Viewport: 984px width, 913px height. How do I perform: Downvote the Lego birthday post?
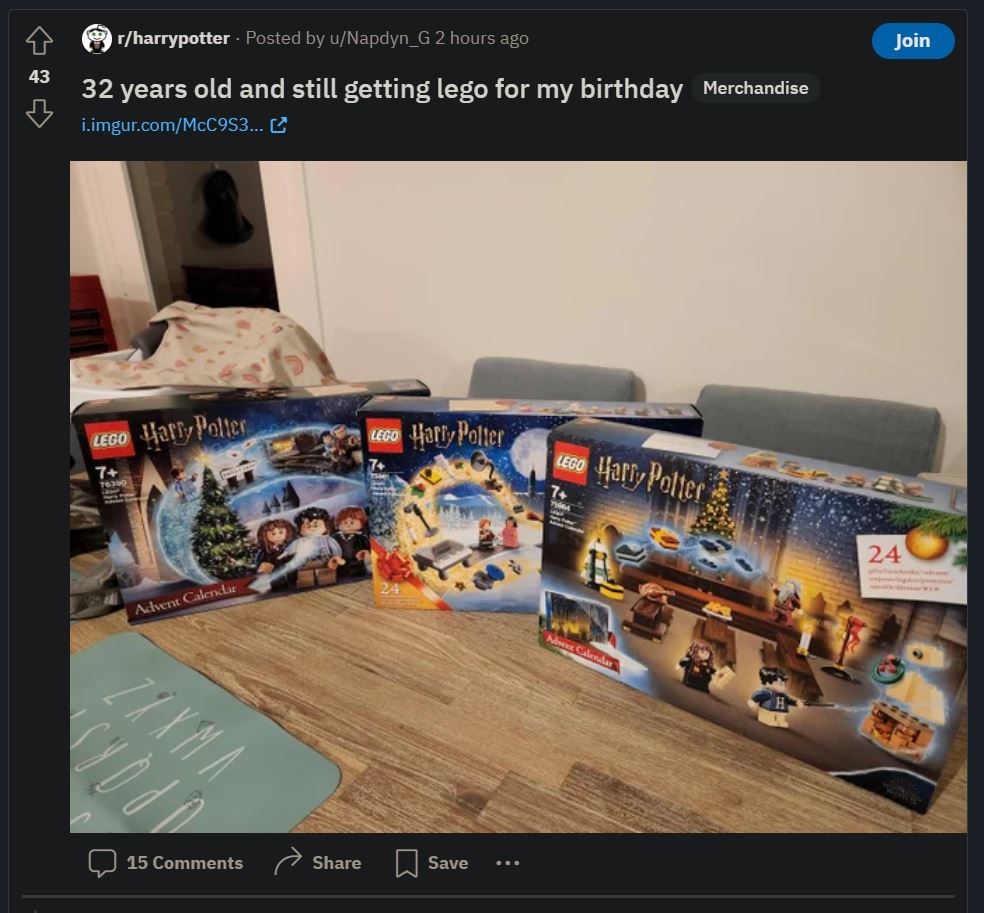click(39, 114)
